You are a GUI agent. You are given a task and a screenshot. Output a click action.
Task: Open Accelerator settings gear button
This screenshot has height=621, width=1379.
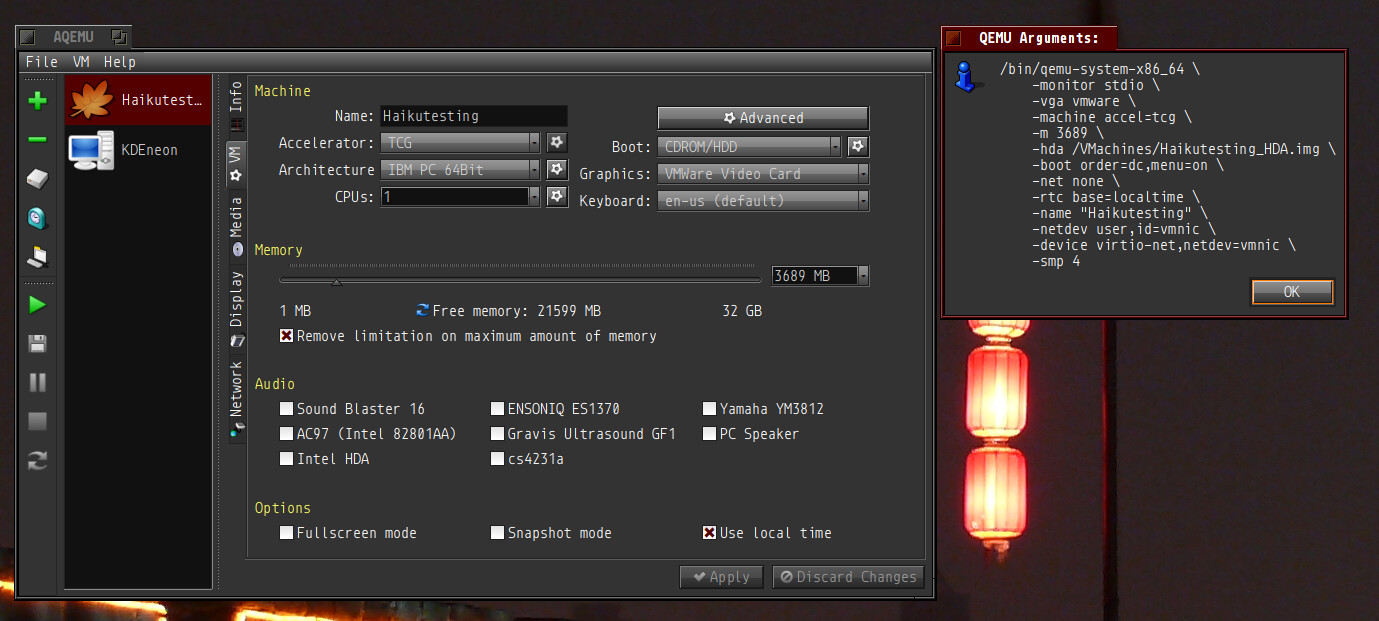coord(557,143)
